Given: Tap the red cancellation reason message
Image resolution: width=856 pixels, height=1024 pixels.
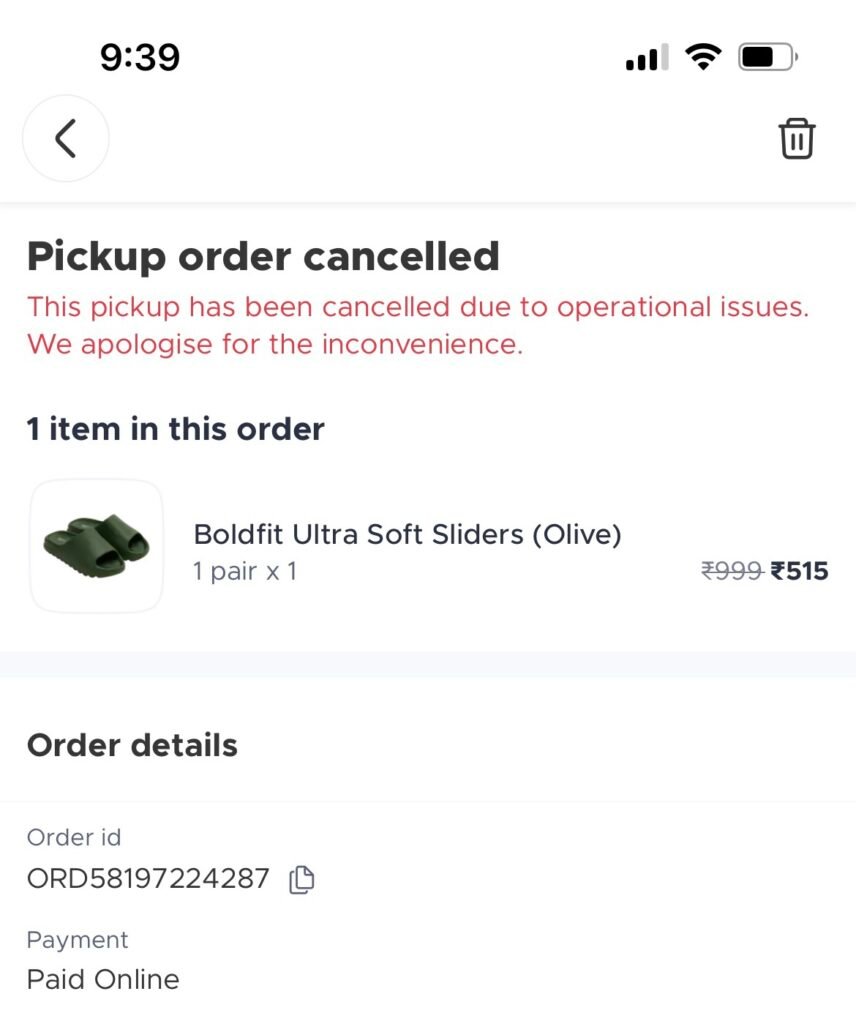Looking at the screenshot, I should 417,325.
